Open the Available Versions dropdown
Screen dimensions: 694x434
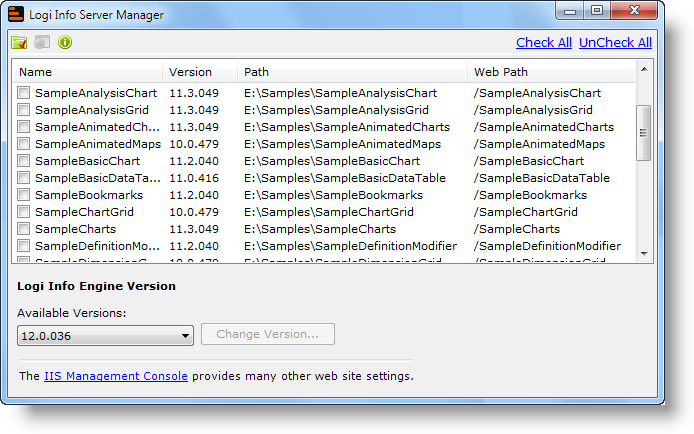tap(105, 336)
